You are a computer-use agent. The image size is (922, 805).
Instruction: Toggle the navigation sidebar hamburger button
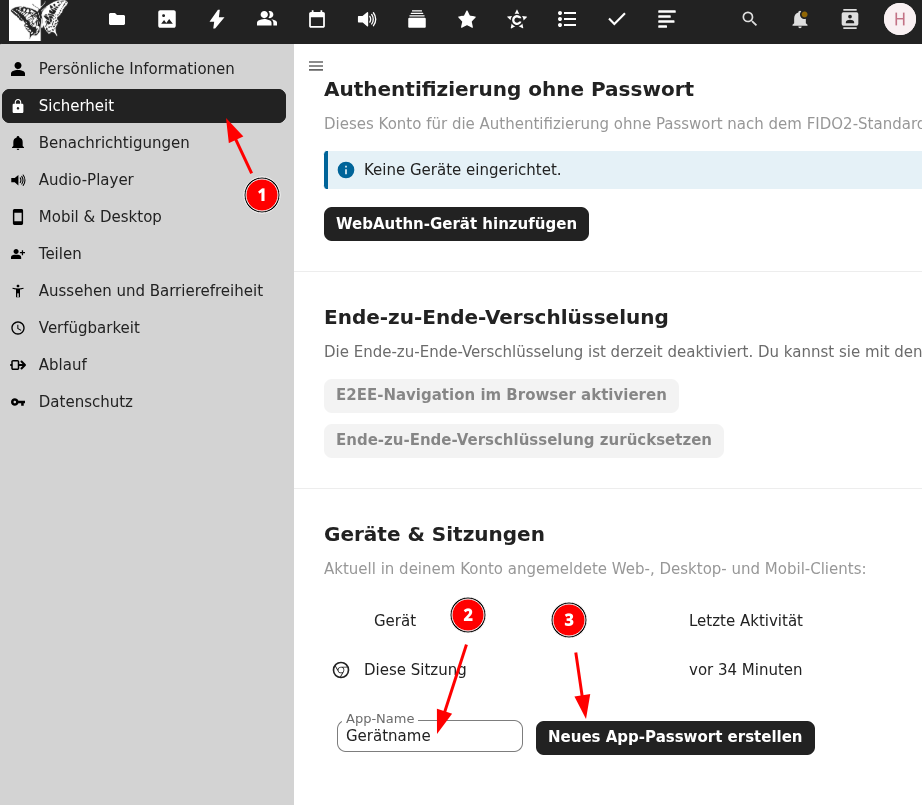(x=316, y=66)
